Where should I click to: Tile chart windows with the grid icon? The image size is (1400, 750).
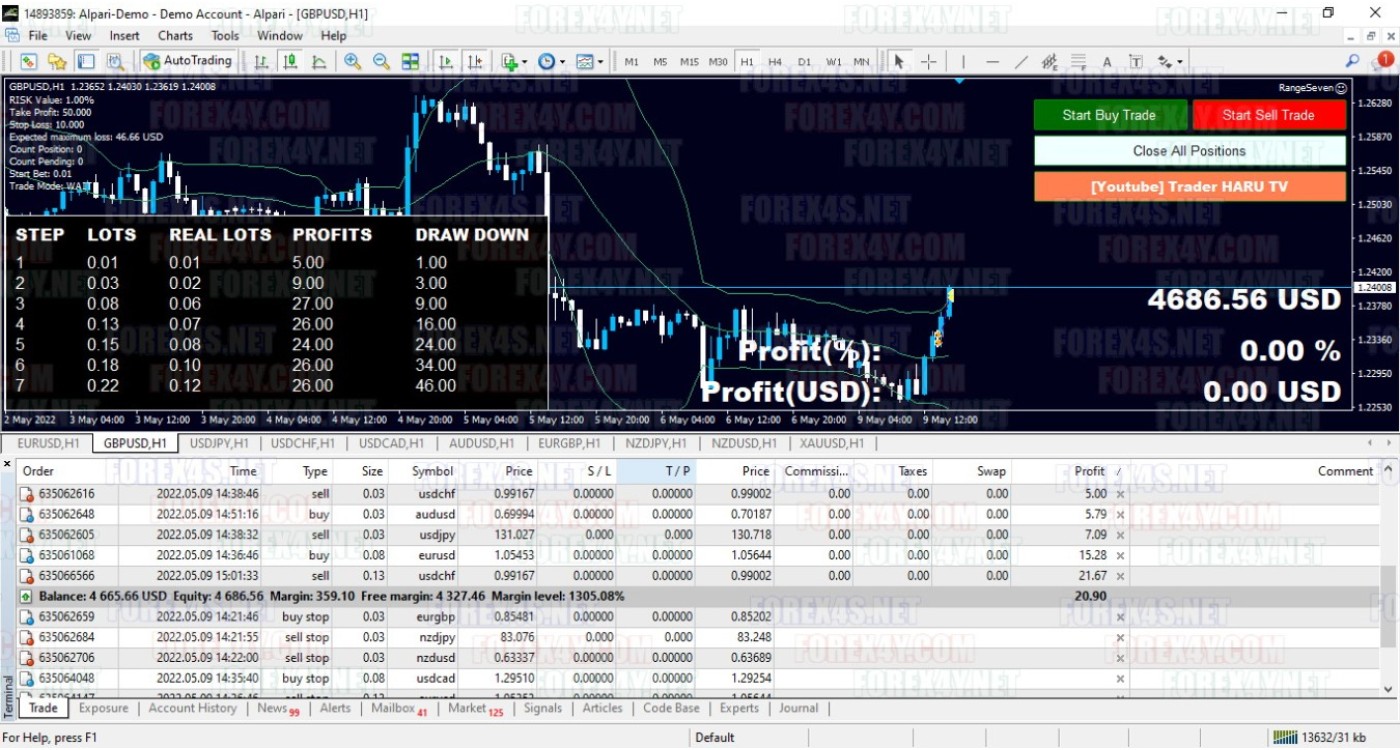pyautogui.click(x=410, y=62)
